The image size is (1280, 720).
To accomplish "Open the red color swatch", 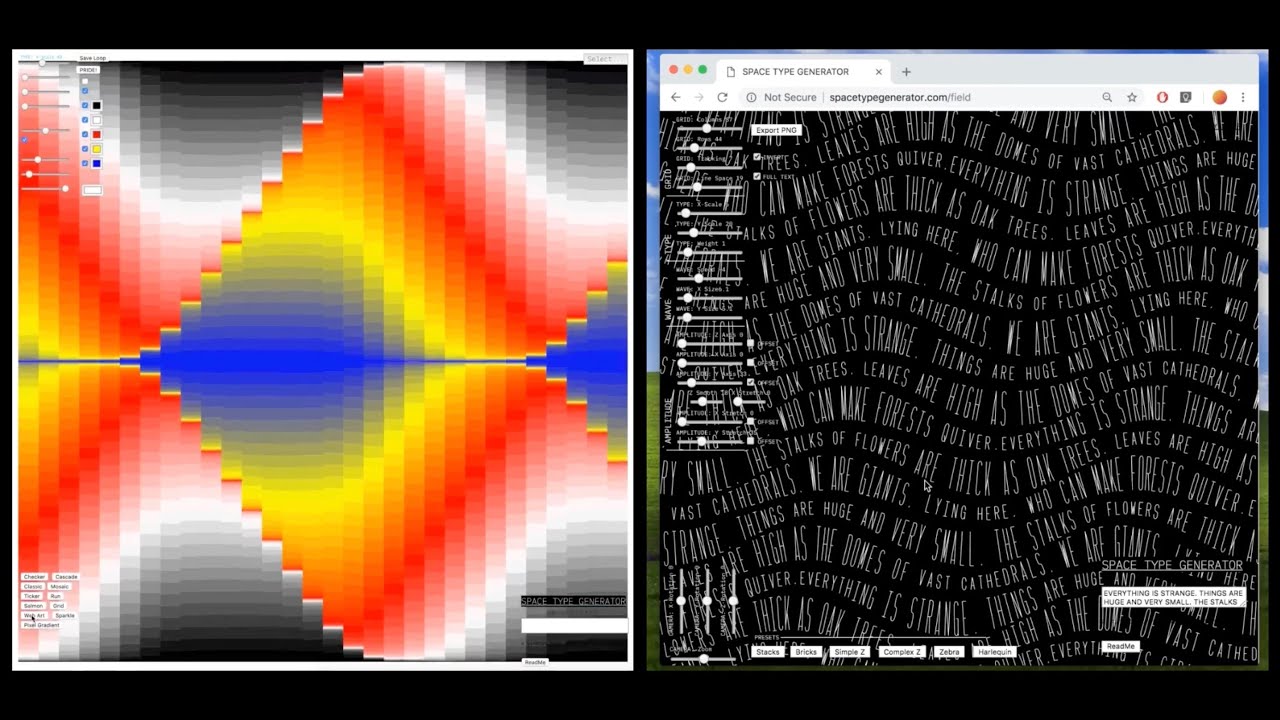I will (97, 134).
